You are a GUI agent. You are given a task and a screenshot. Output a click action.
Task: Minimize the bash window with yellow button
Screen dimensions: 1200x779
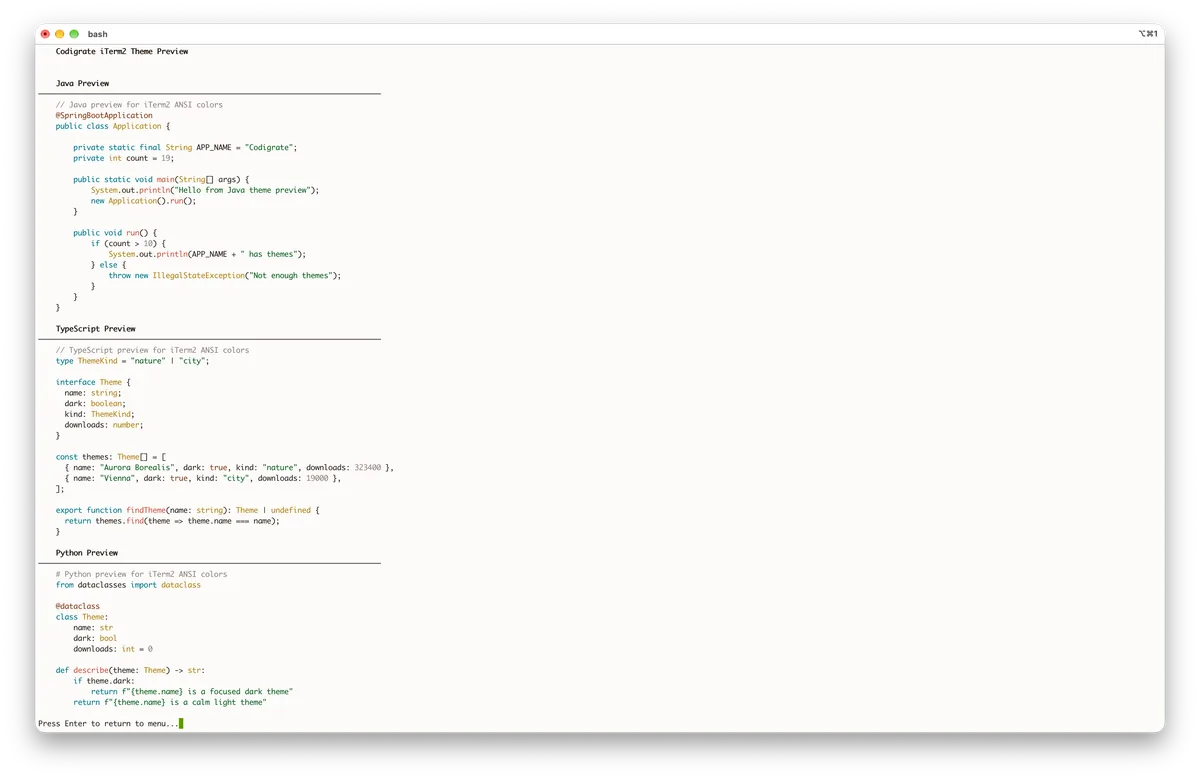click(59, 34)
